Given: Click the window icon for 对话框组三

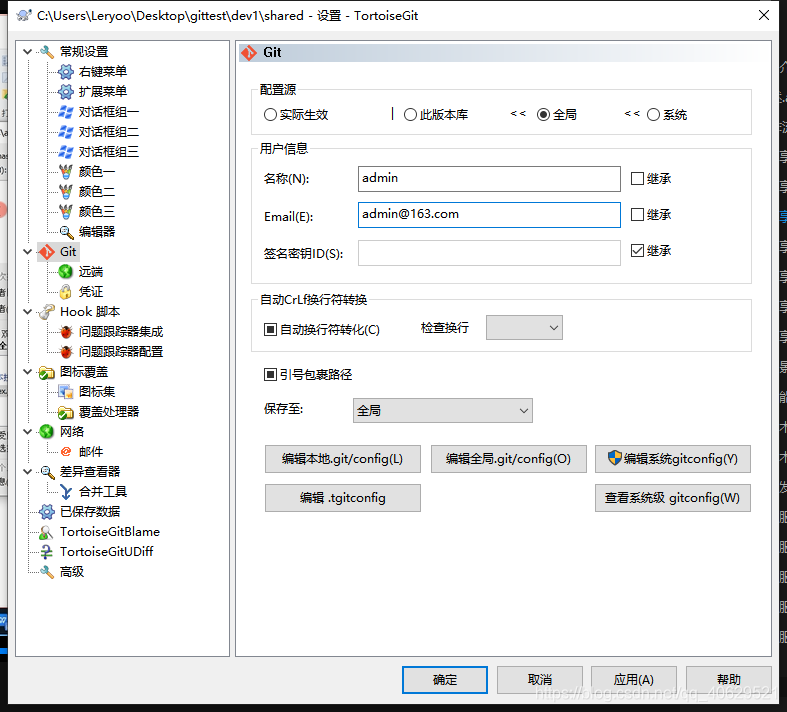Looking at the screenshot, I should [66, 152].
